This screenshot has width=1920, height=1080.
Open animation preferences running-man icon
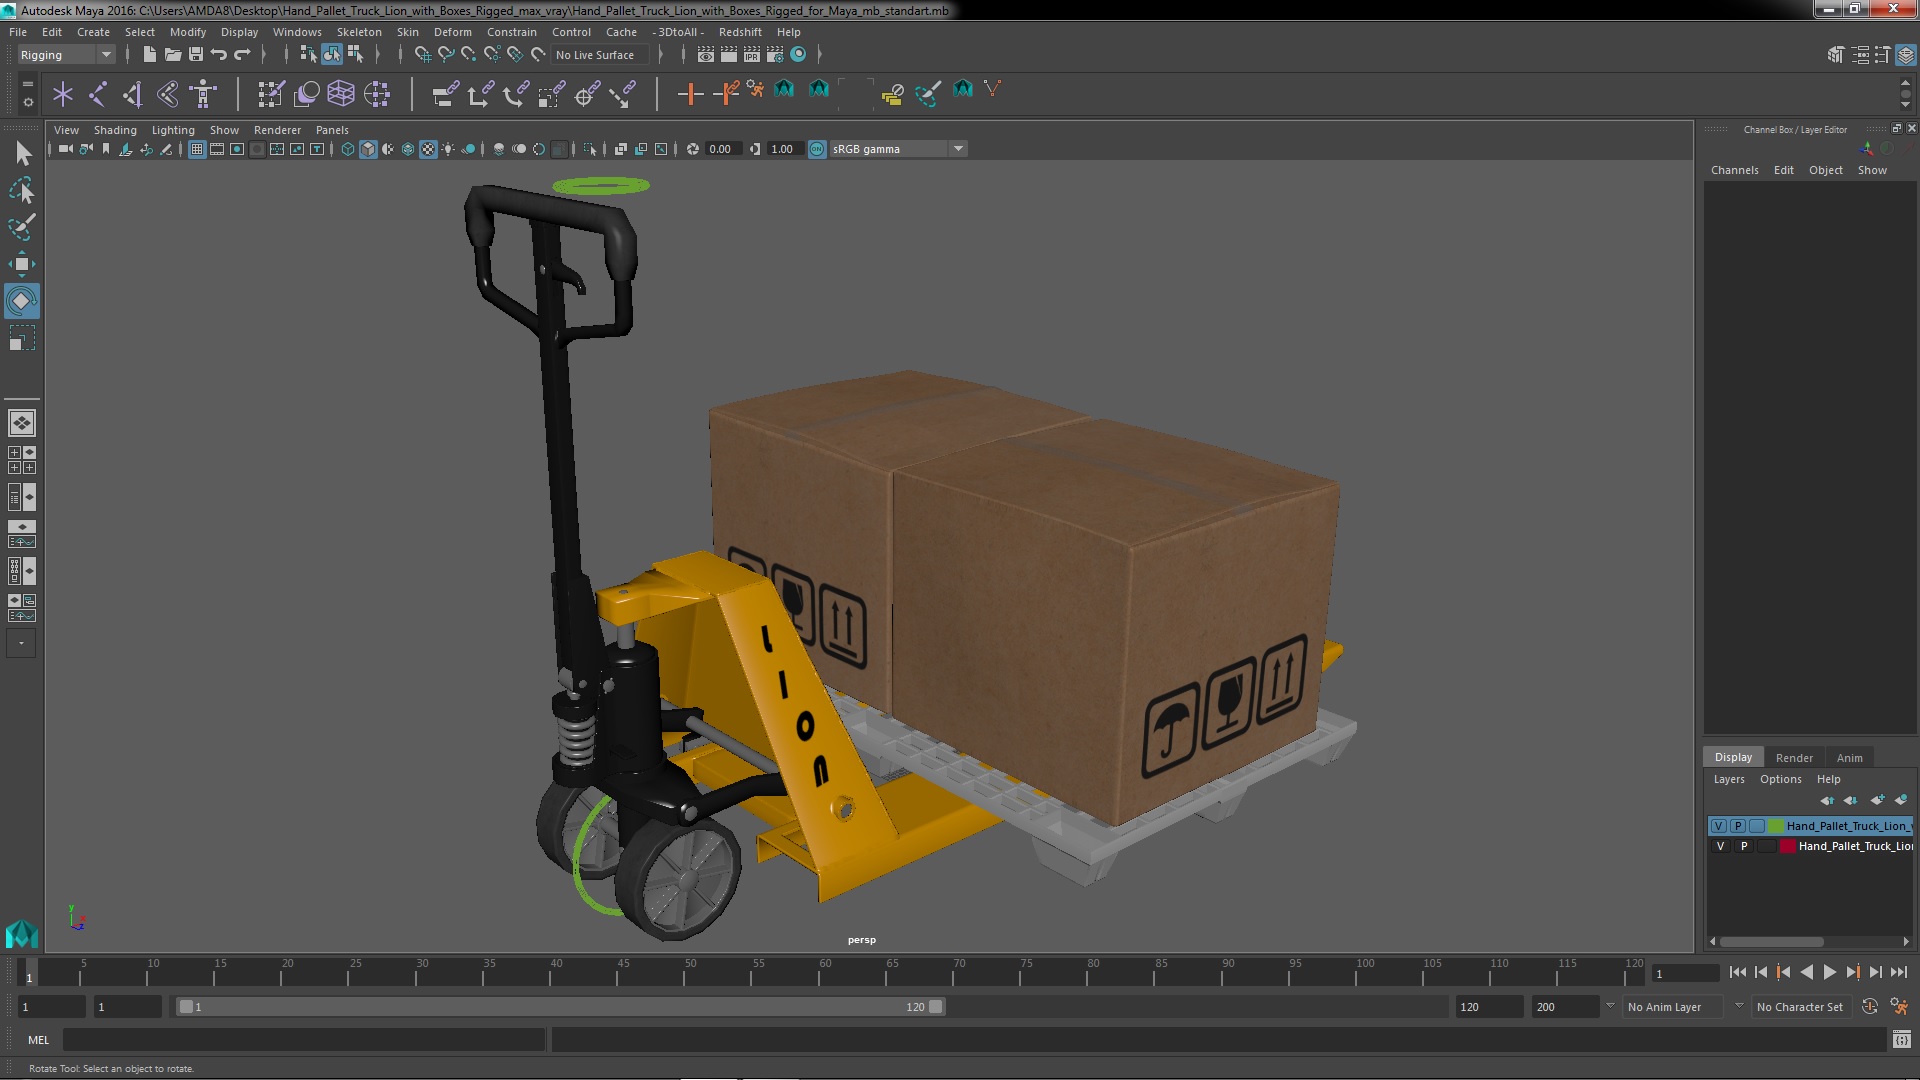coord(1899,1007)
